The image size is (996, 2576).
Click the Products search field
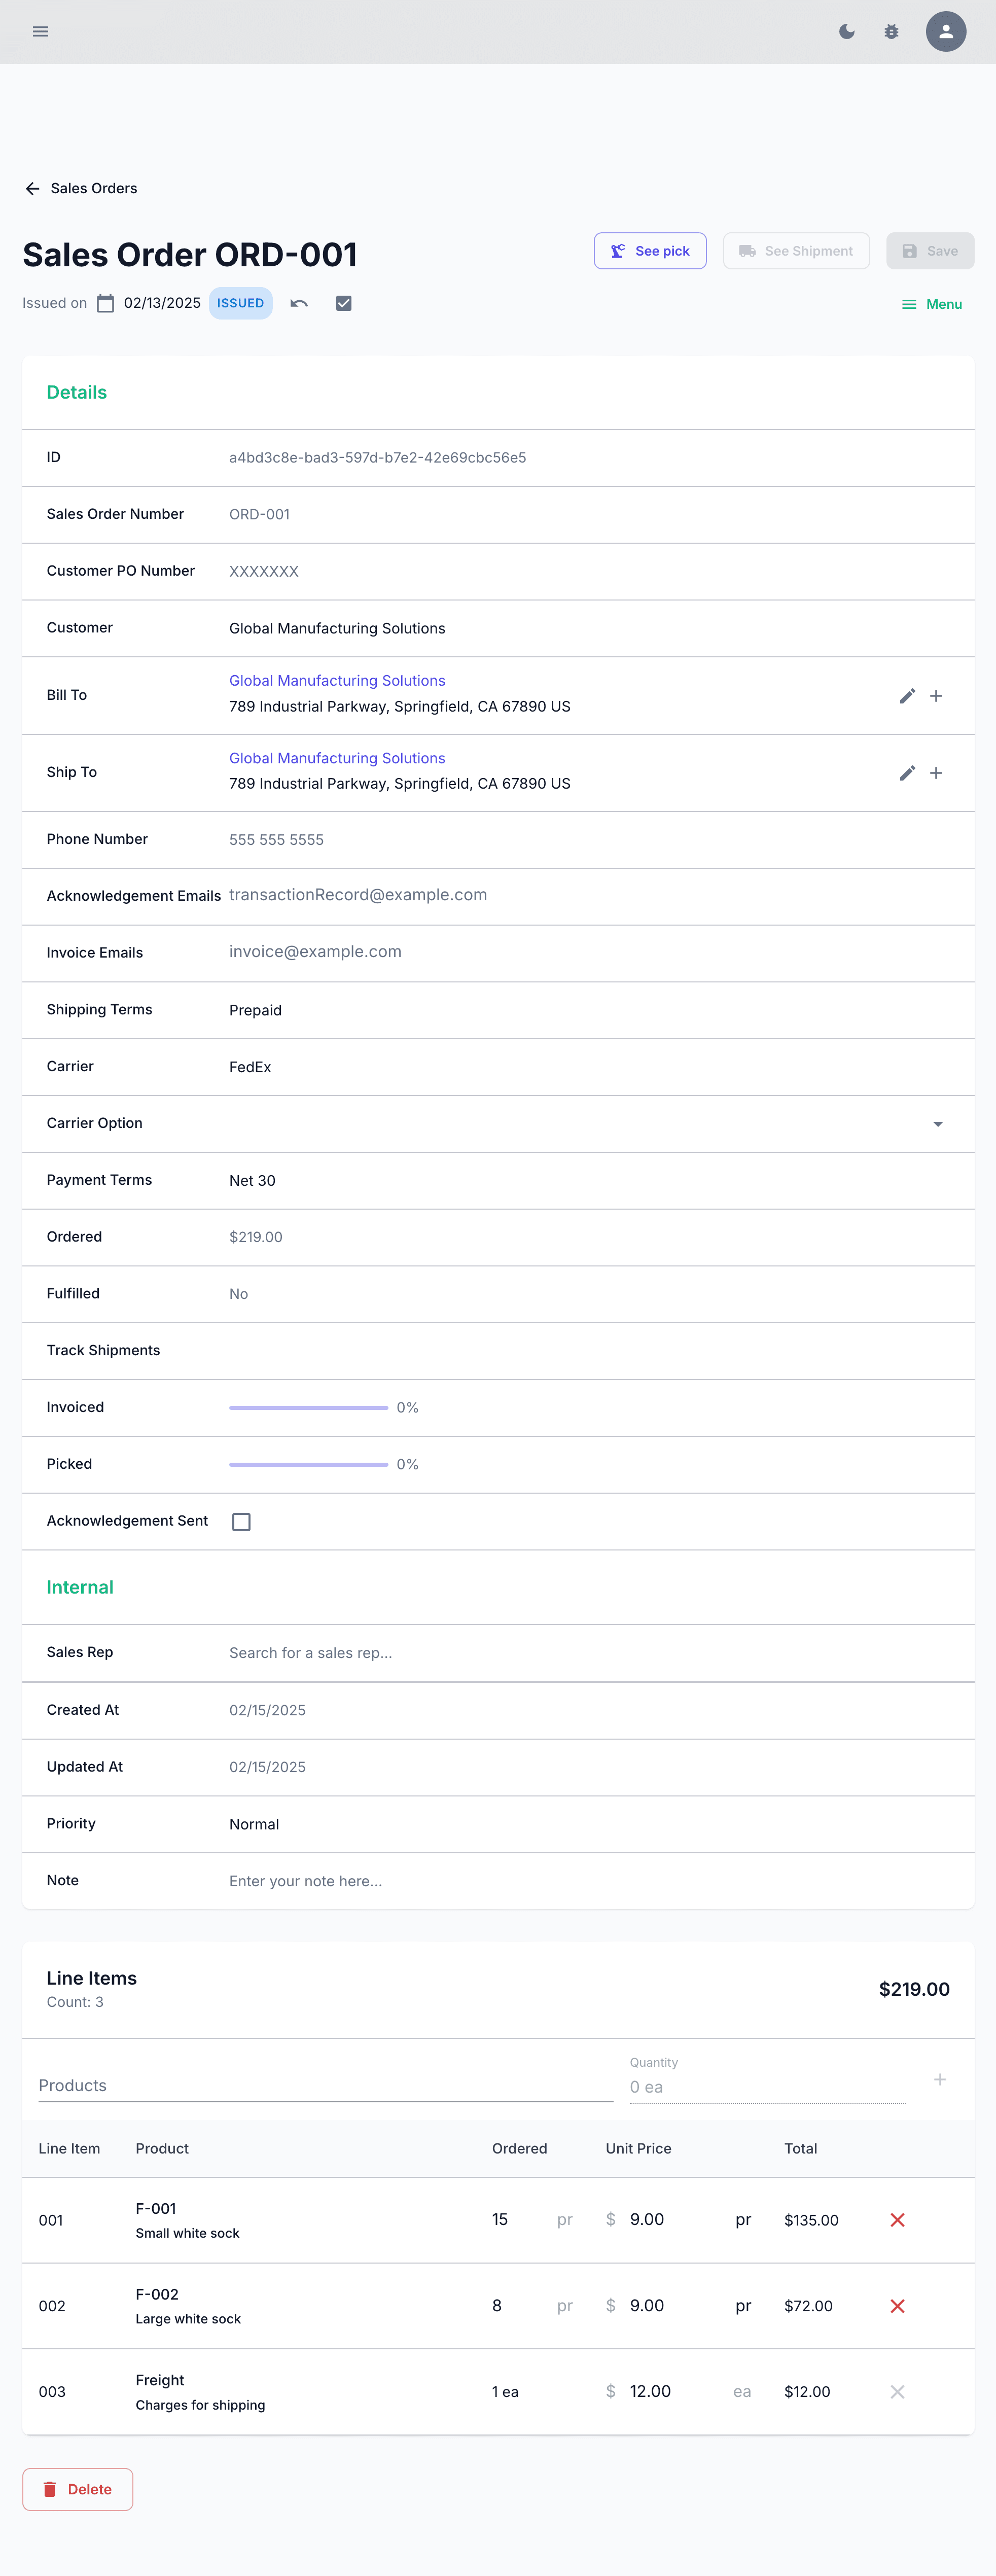[x=325, y=2086]
